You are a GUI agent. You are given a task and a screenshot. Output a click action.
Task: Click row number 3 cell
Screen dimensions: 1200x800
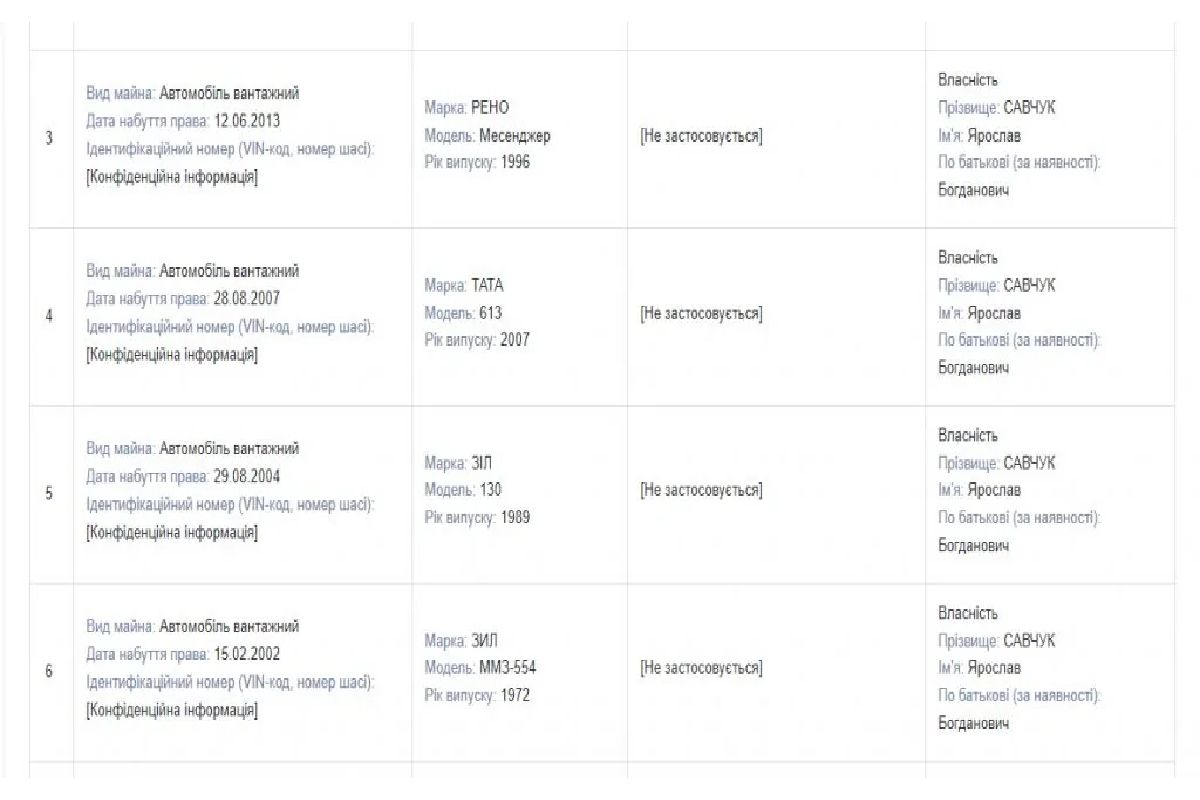click(x=49, y=138)
